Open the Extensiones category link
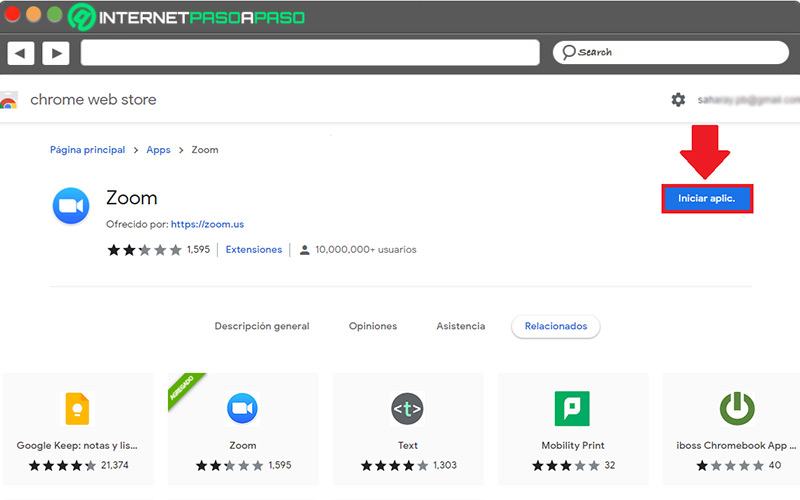 coord(254,249)
